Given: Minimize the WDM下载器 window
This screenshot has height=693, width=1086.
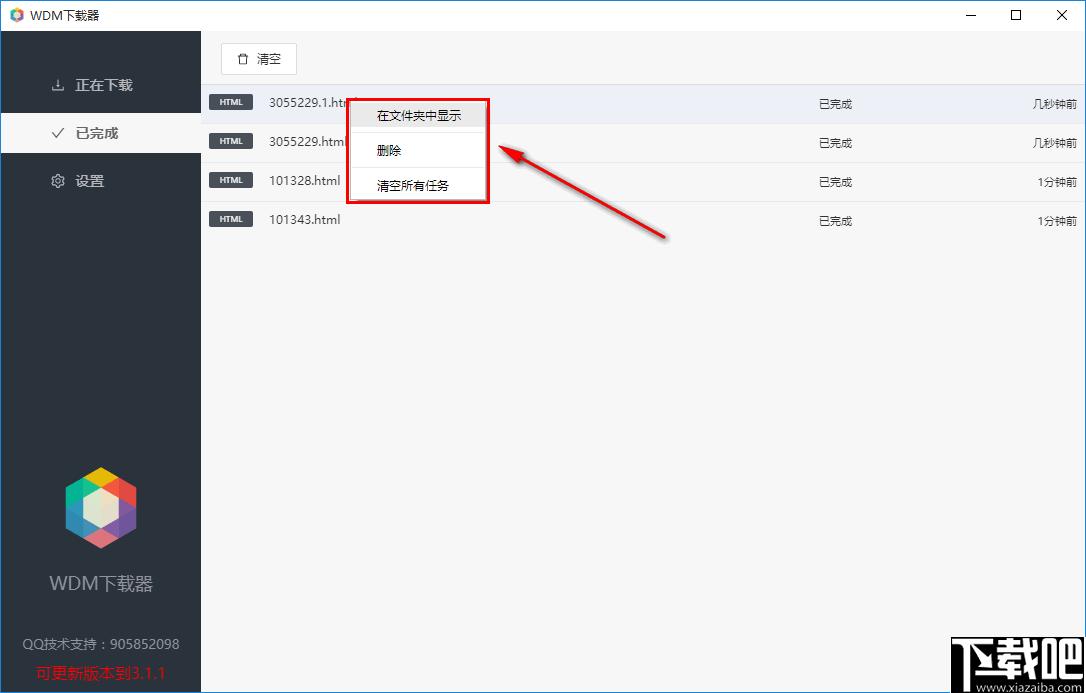Looking at the screenshot, I should (971, 15).
